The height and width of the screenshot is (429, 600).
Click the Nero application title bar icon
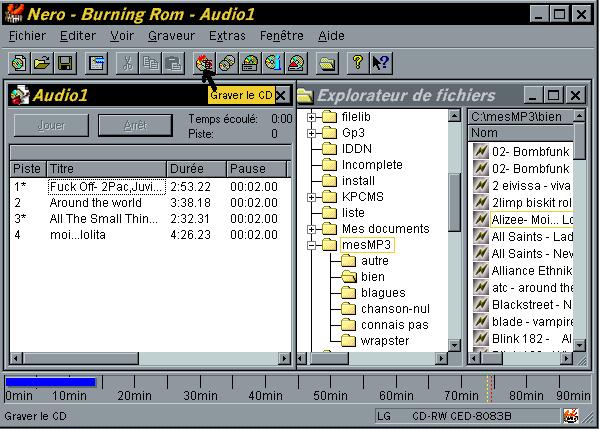tap(15, 14)
